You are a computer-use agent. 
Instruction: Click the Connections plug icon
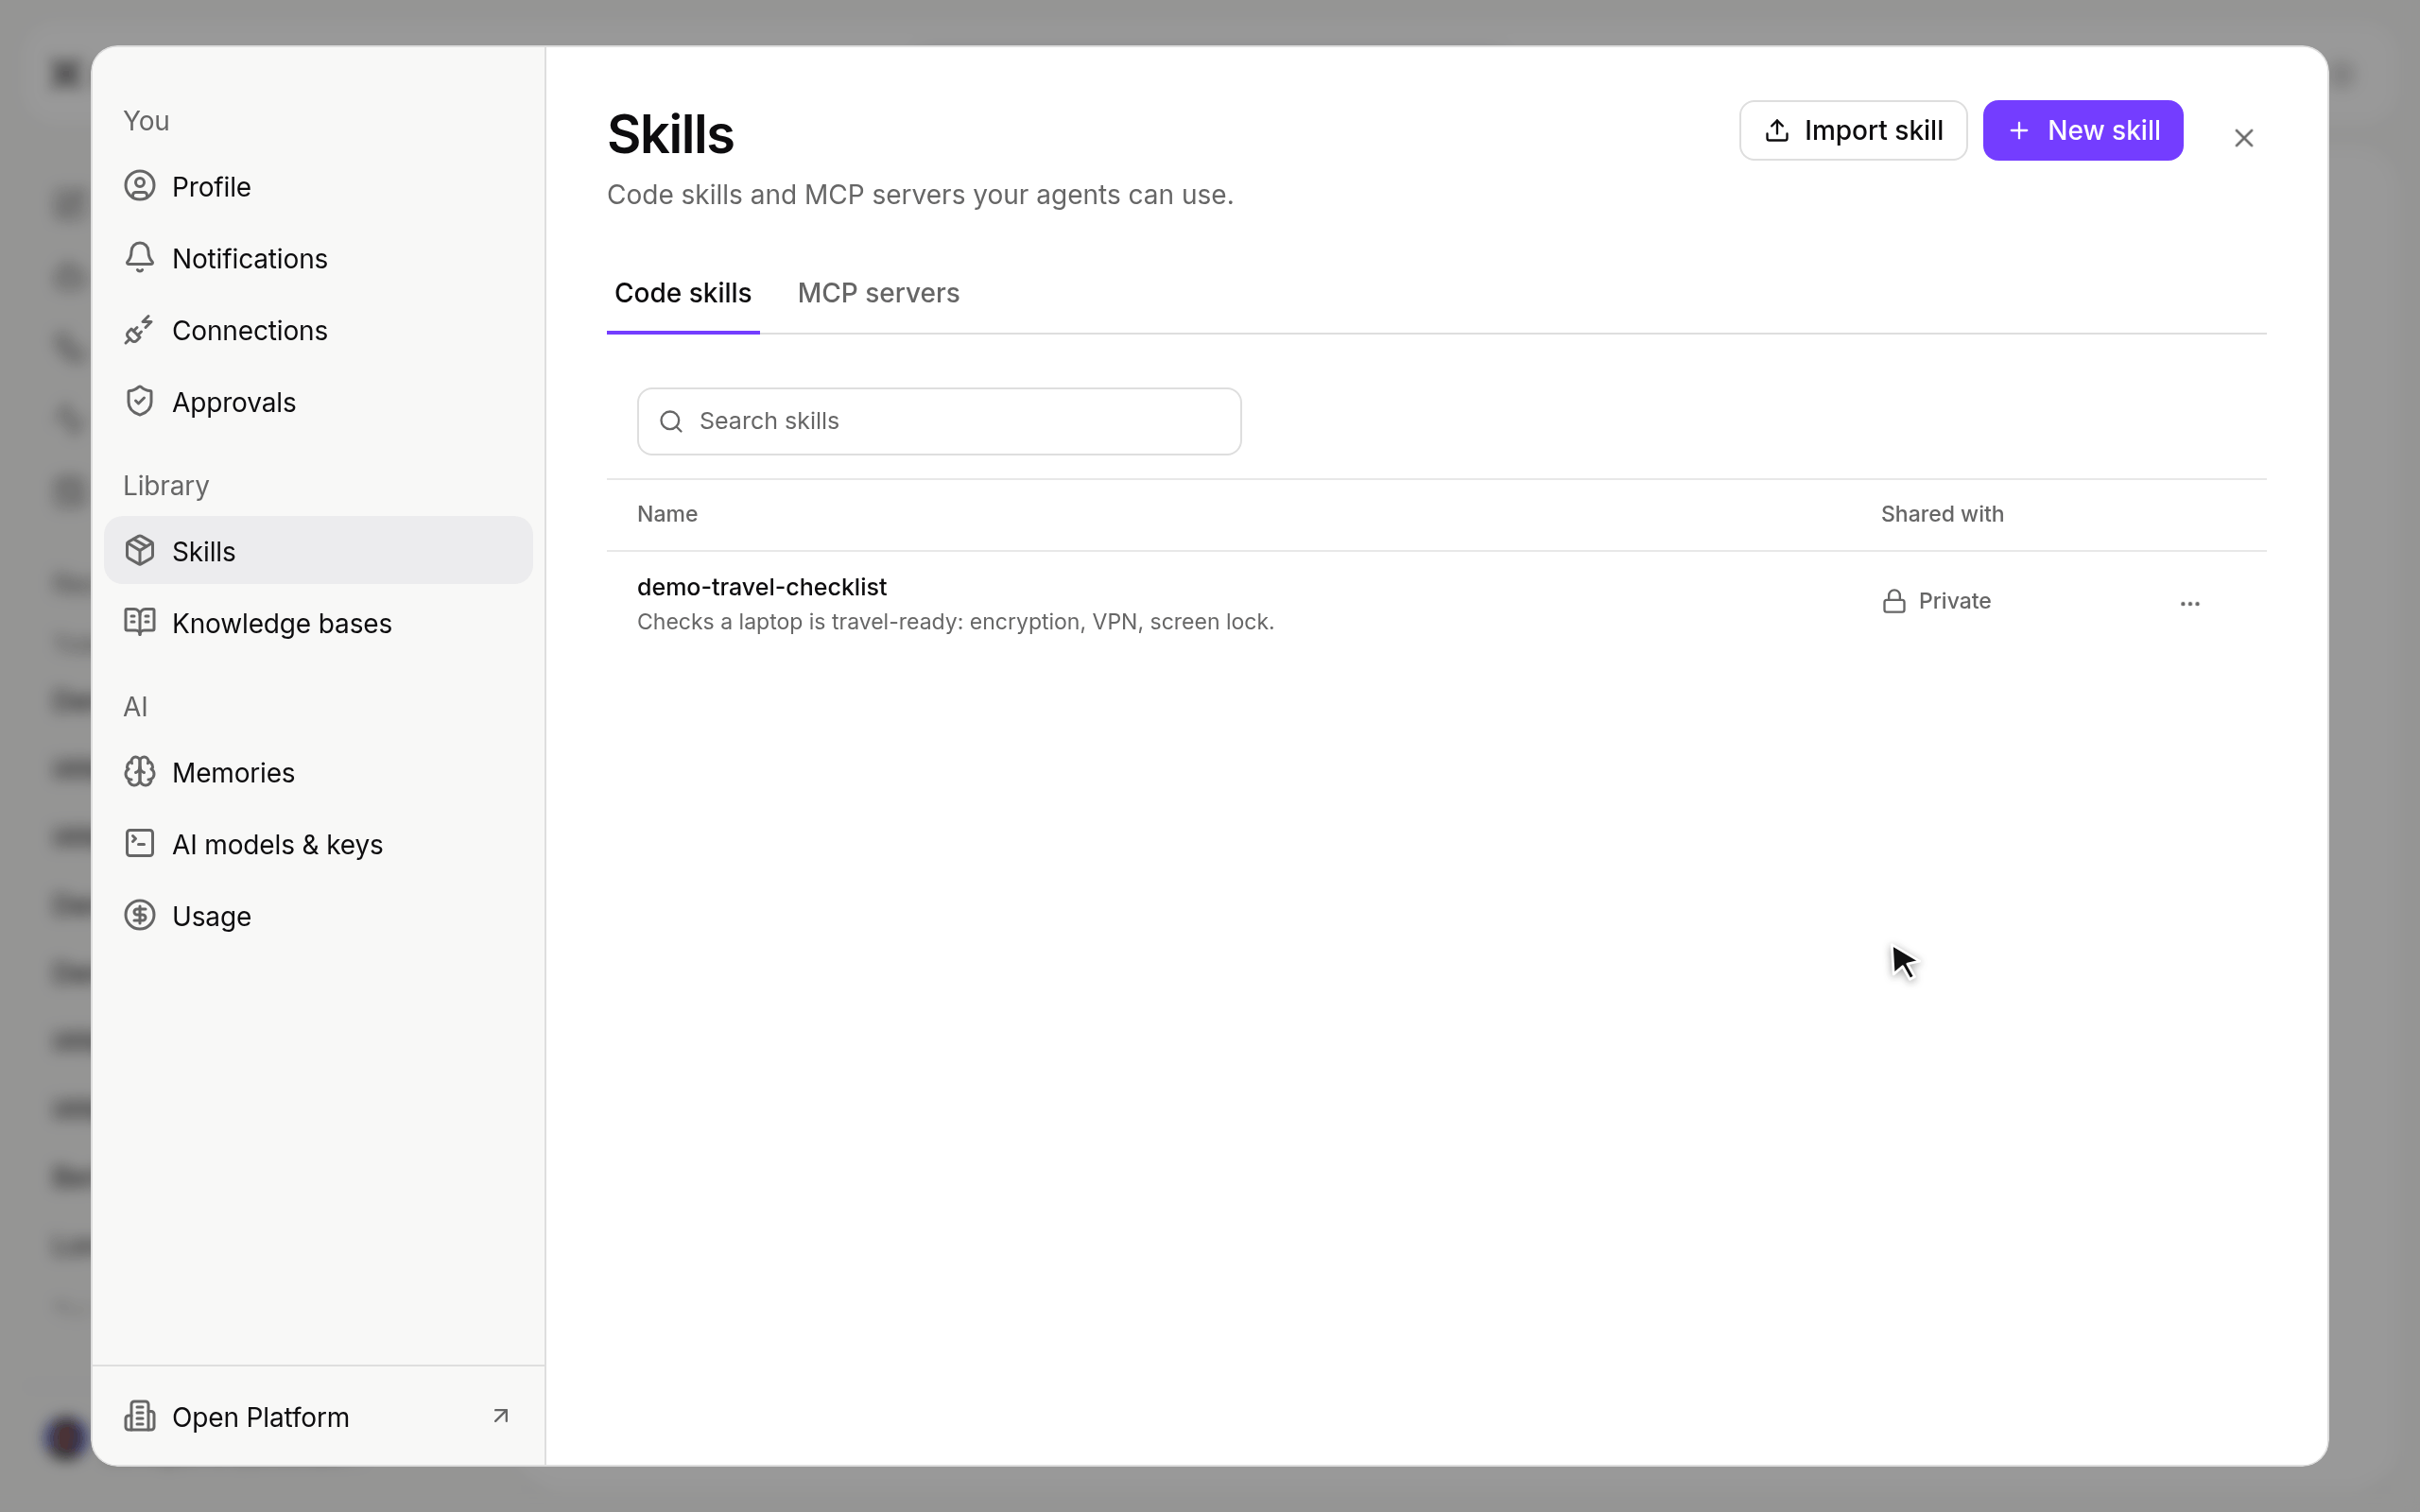tap(140, 330)
